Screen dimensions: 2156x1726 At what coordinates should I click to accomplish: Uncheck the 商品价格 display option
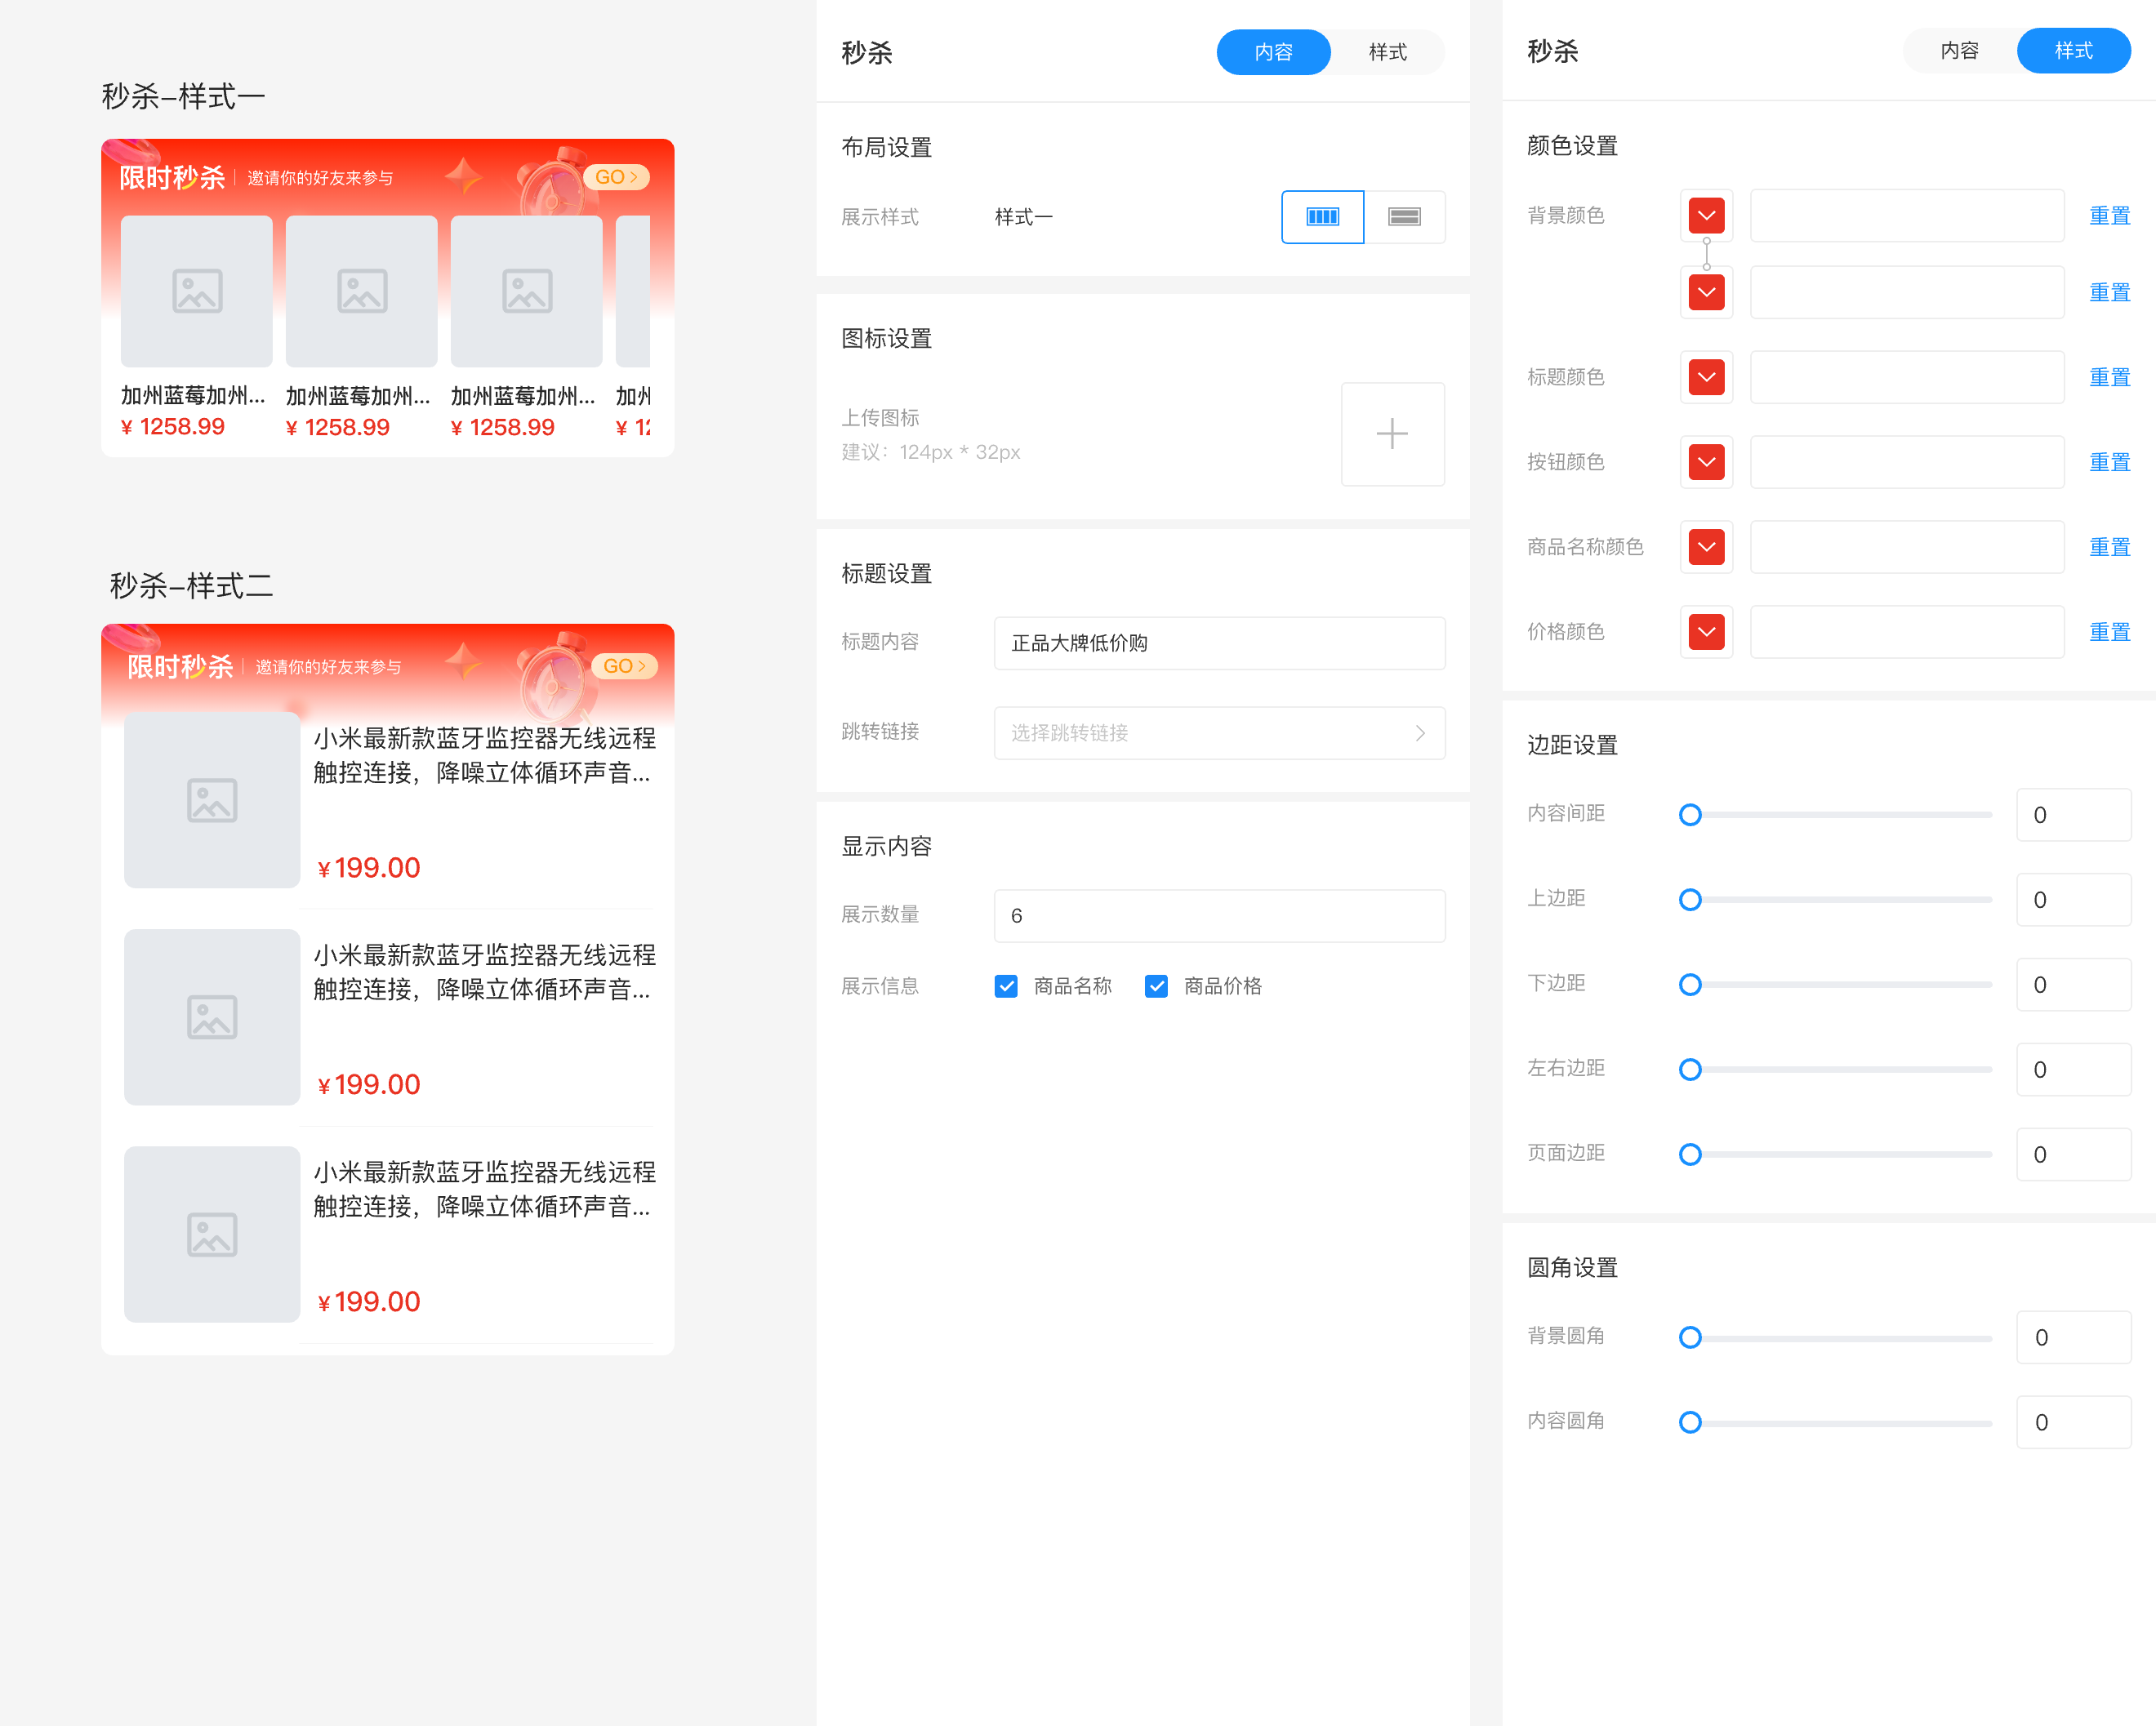[1156, 986]
